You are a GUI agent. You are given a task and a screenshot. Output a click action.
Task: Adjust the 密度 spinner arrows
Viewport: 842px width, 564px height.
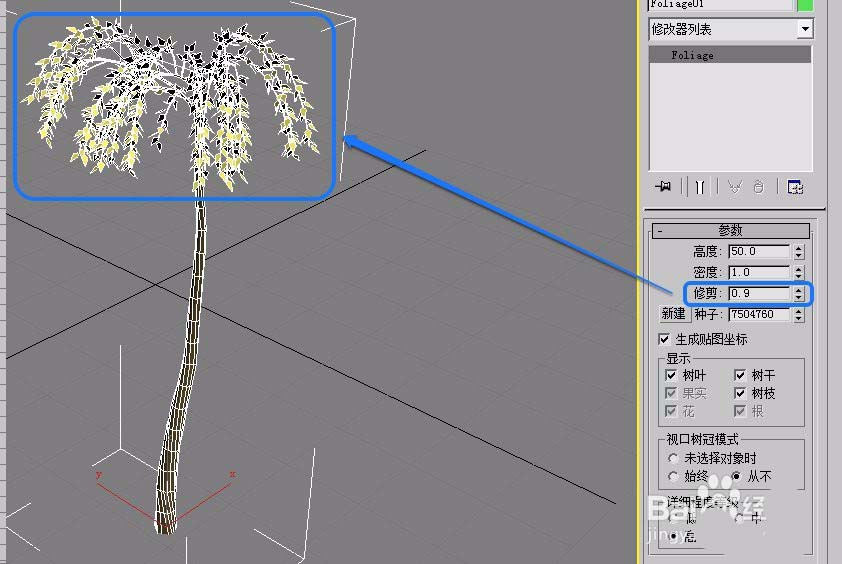pyautogui.click(x=799, y=272)
